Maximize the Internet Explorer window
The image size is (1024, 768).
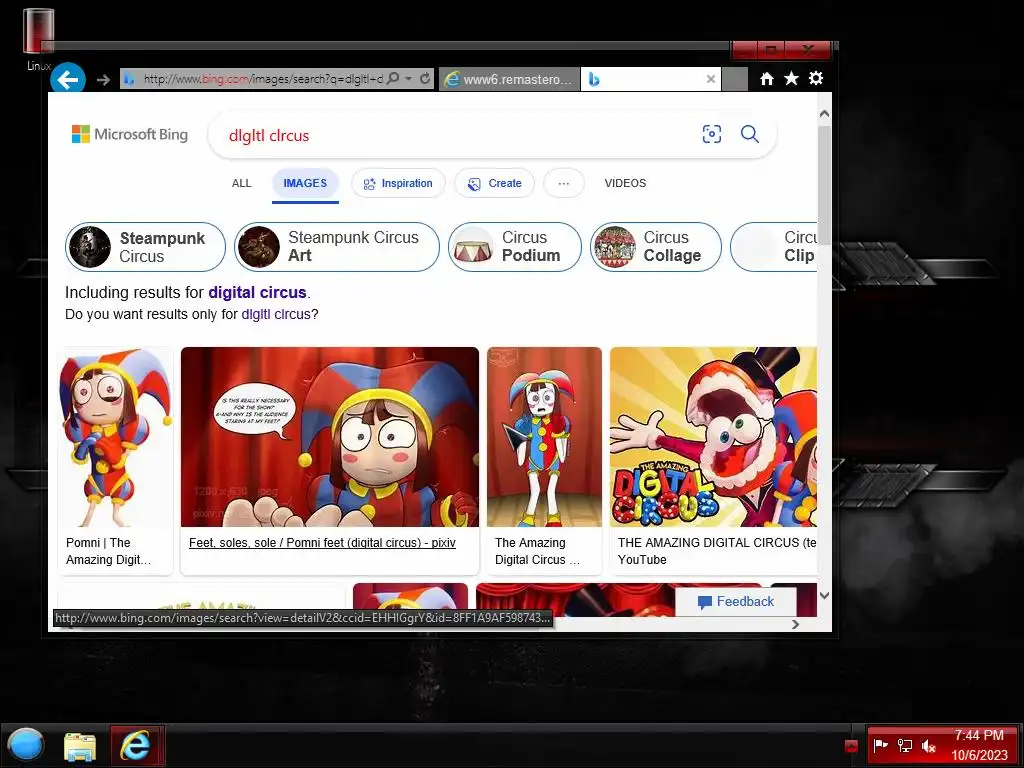(771, 50)
